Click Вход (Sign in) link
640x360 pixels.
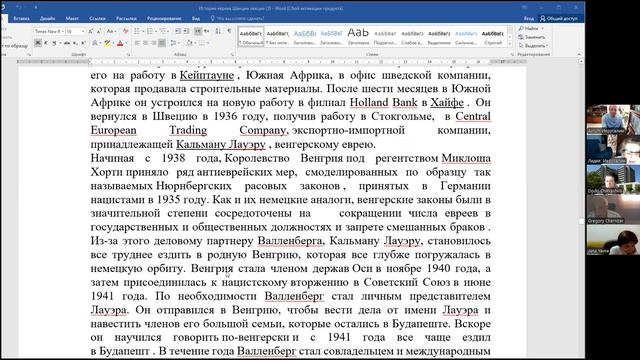tap(529, 18)
